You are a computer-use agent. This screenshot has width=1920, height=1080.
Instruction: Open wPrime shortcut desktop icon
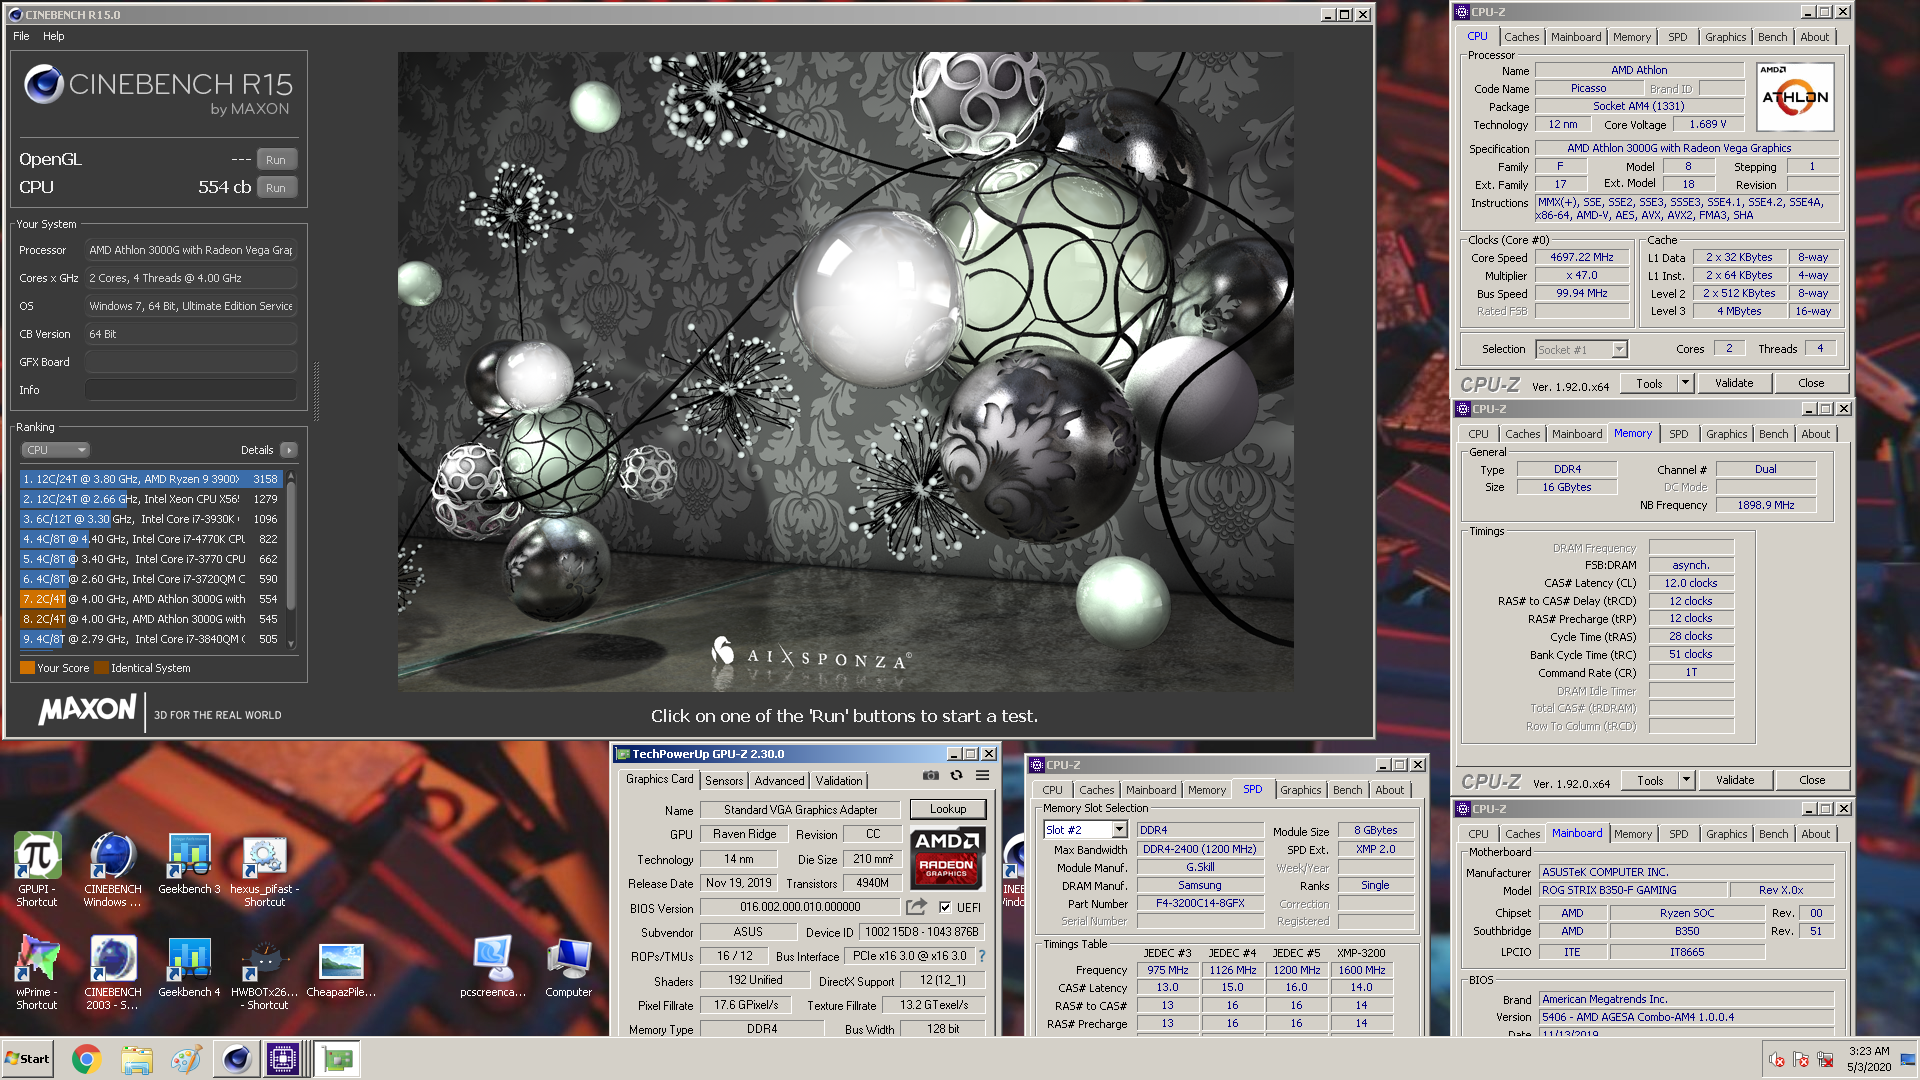(x=37, y=972)
